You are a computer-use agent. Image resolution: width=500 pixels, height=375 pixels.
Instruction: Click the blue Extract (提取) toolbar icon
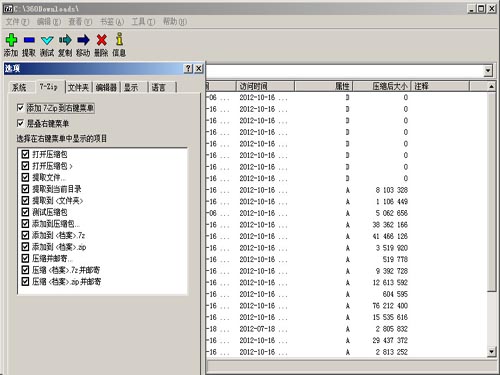[29, 40]
